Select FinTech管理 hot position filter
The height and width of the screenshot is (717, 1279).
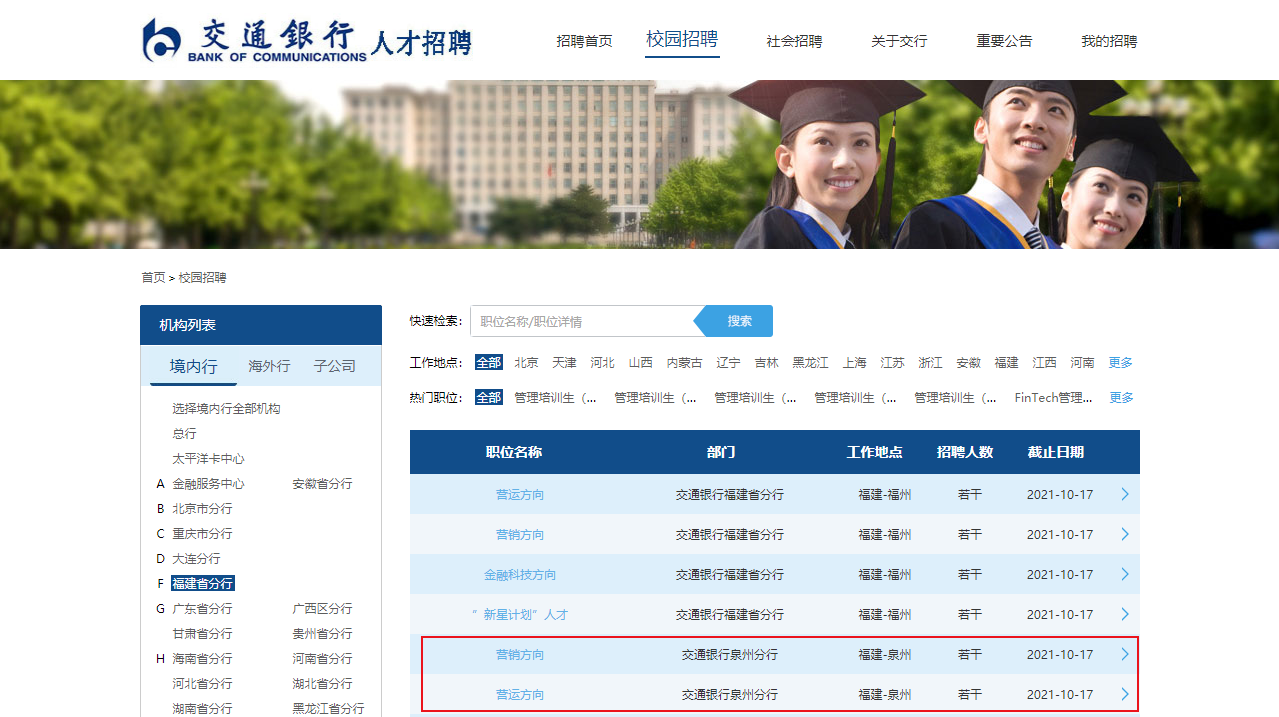1054,397
